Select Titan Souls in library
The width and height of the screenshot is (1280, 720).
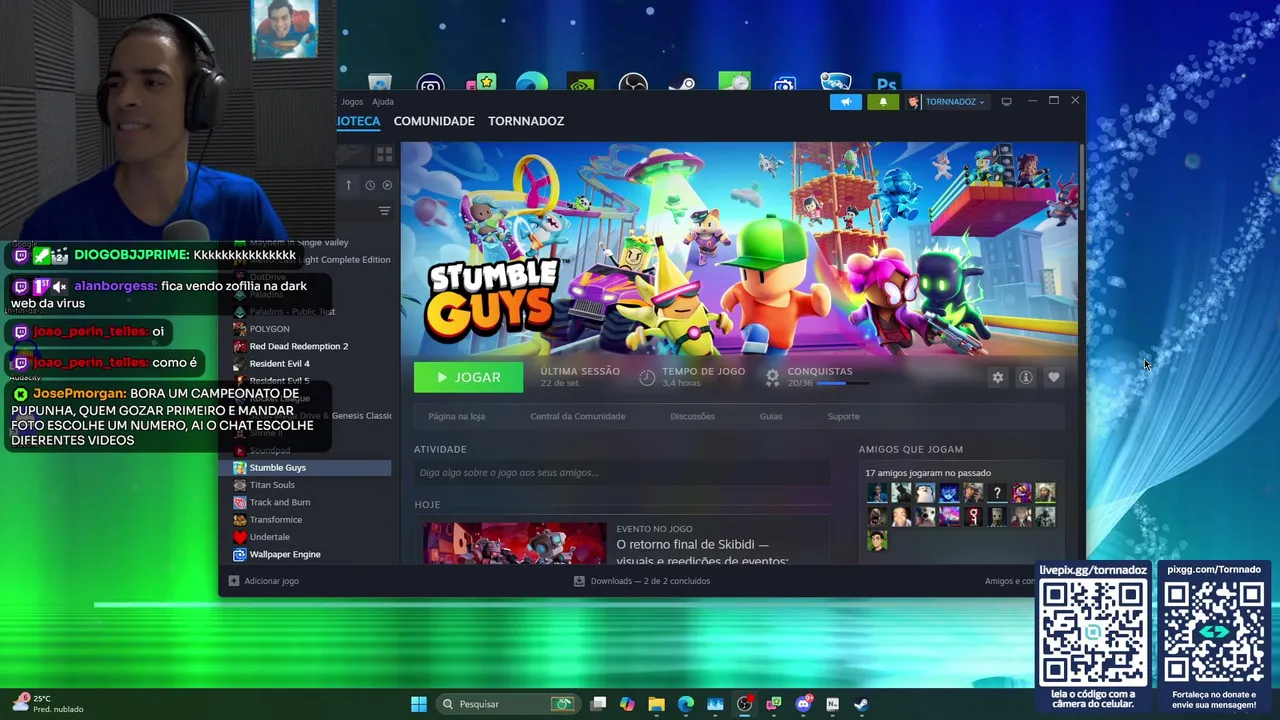[x=272, y=485]
